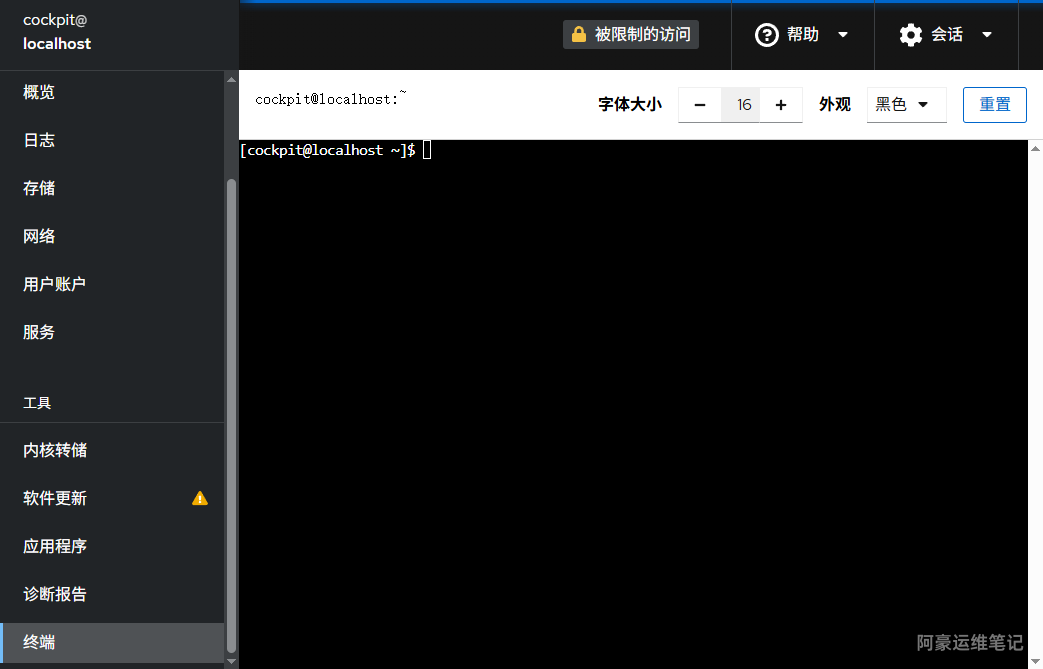Viewport: 1043px width, 669px height.
Task: Open the 服务 services page
Action: click(x=112, y=332)
